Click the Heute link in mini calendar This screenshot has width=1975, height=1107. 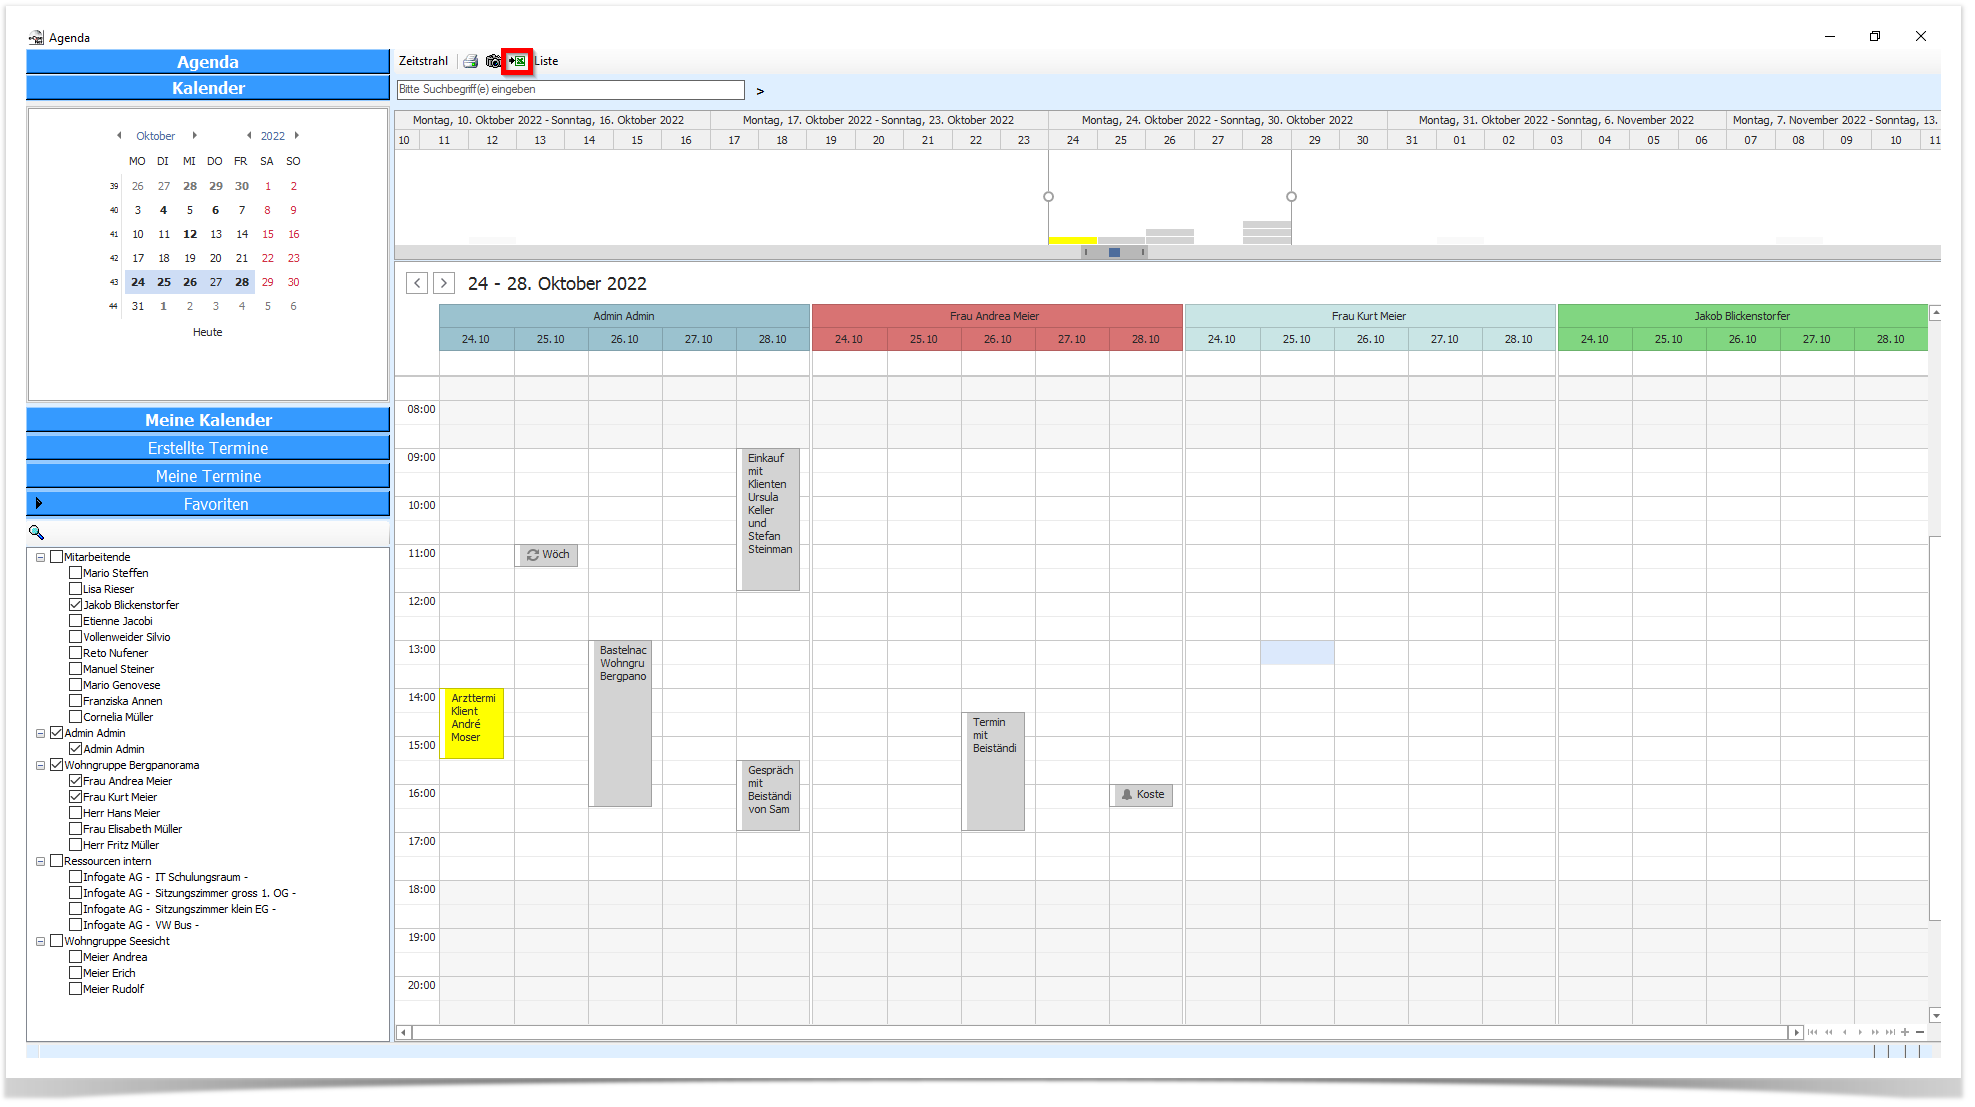(208, 332)
